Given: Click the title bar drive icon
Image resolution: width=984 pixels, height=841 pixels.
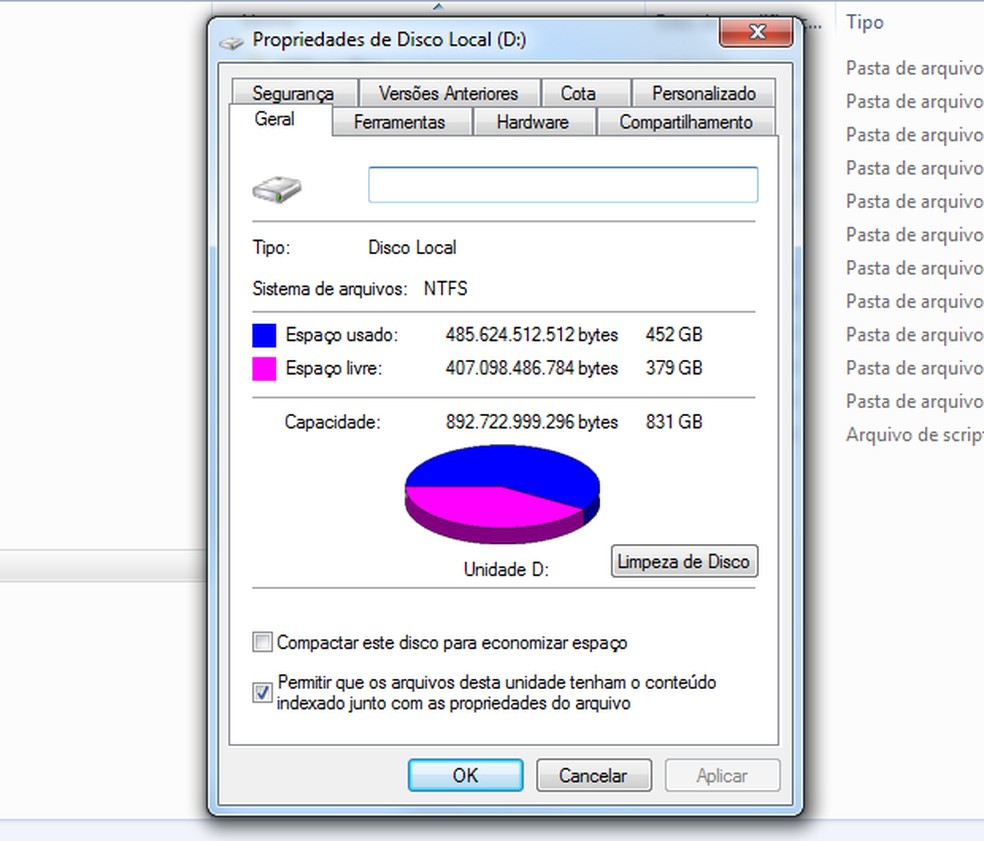Looking at the screenshot, I should pos(231,42).
